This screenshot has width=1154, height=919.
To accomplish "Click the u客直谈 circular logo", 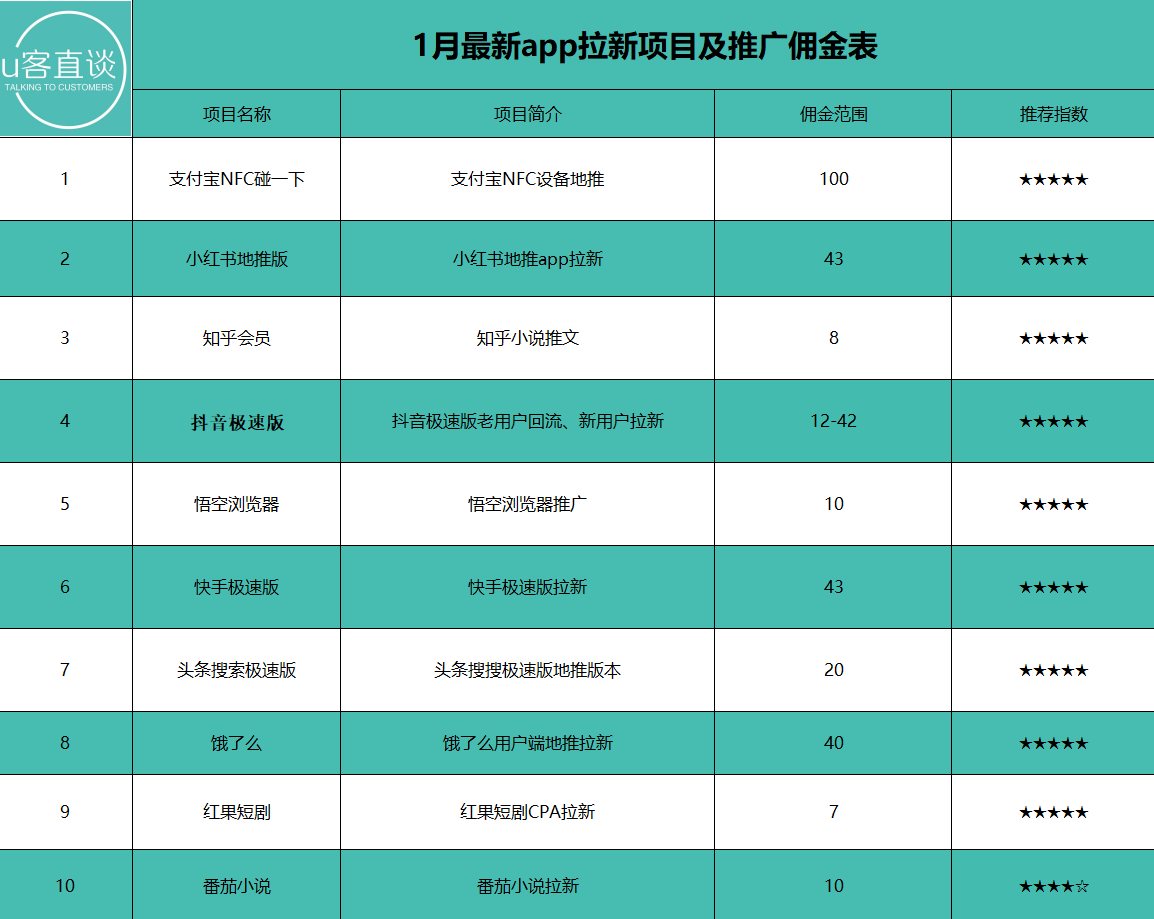I will (66, 69).
